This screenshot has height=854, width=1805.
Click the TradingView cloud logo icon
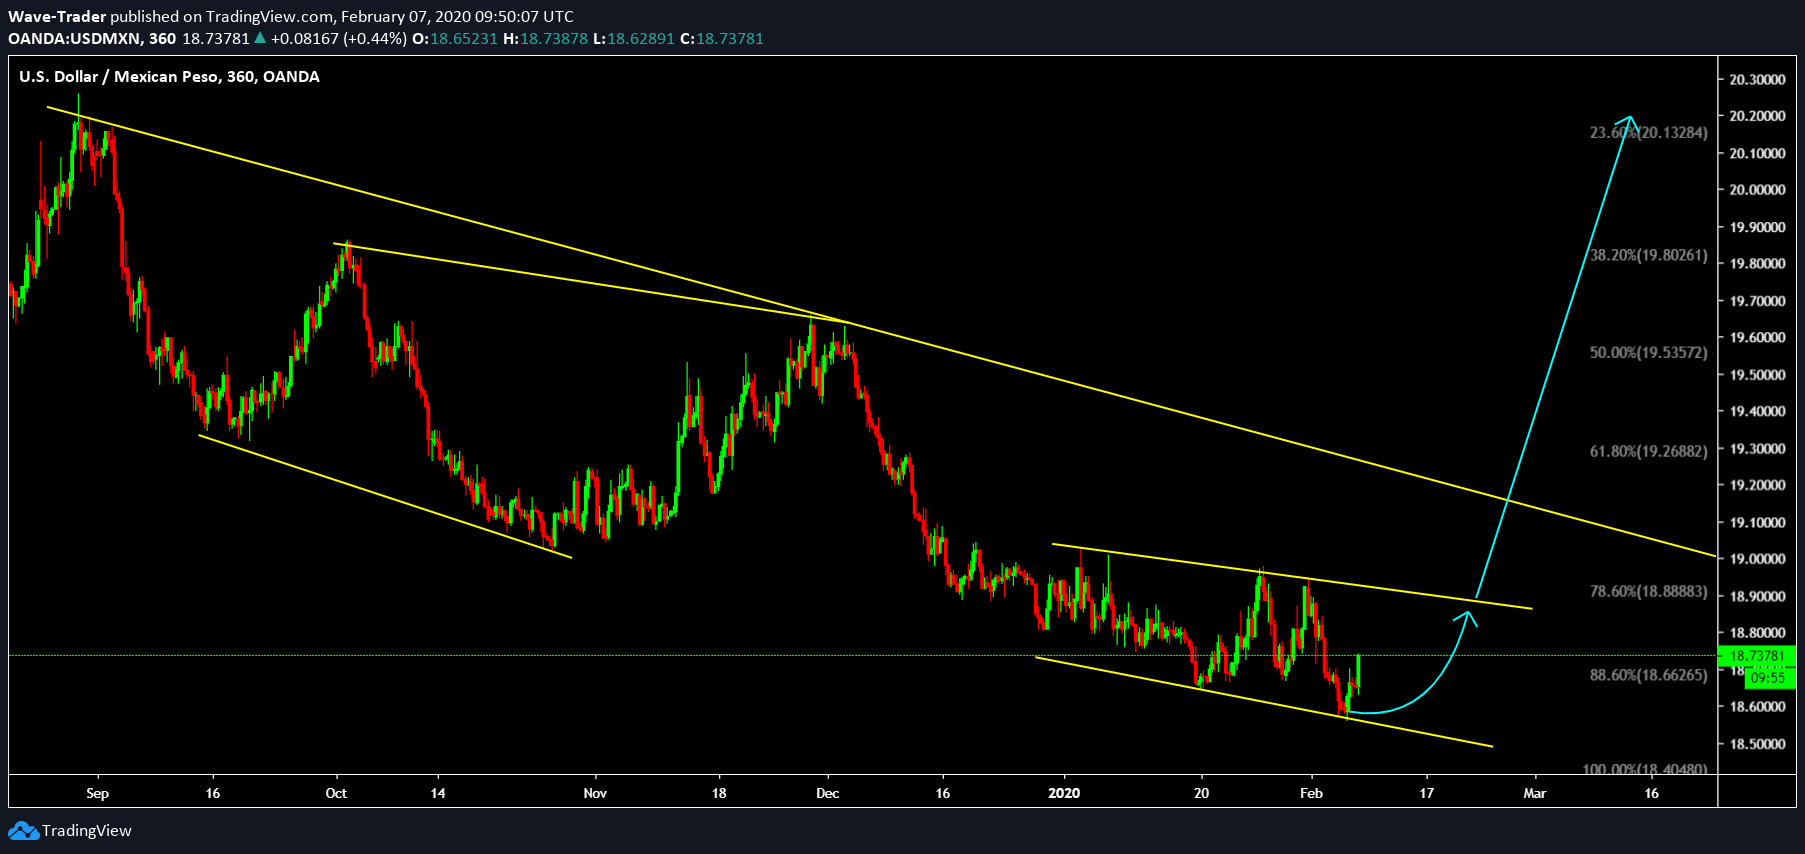tap(24, 831)
